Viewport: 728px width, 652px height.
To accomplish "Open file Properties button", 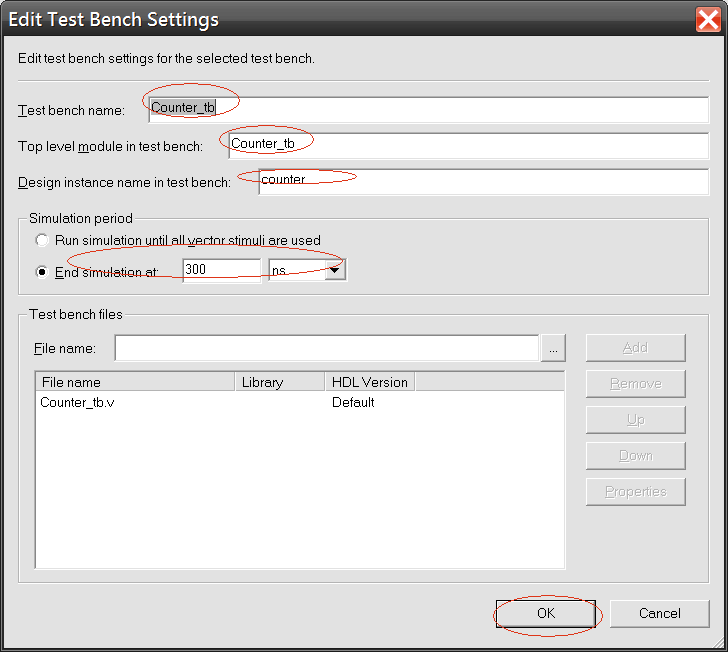I will click(635, 492).
